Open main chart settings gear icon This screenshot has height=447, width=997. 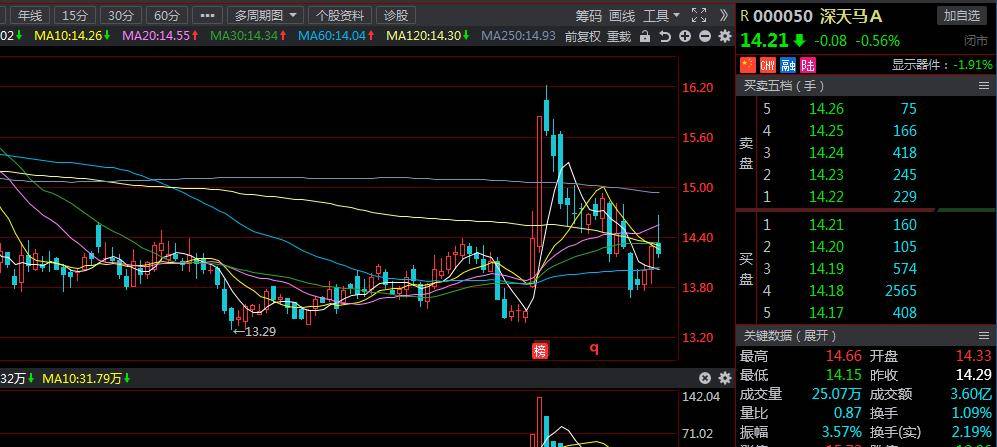coord(724,36)
